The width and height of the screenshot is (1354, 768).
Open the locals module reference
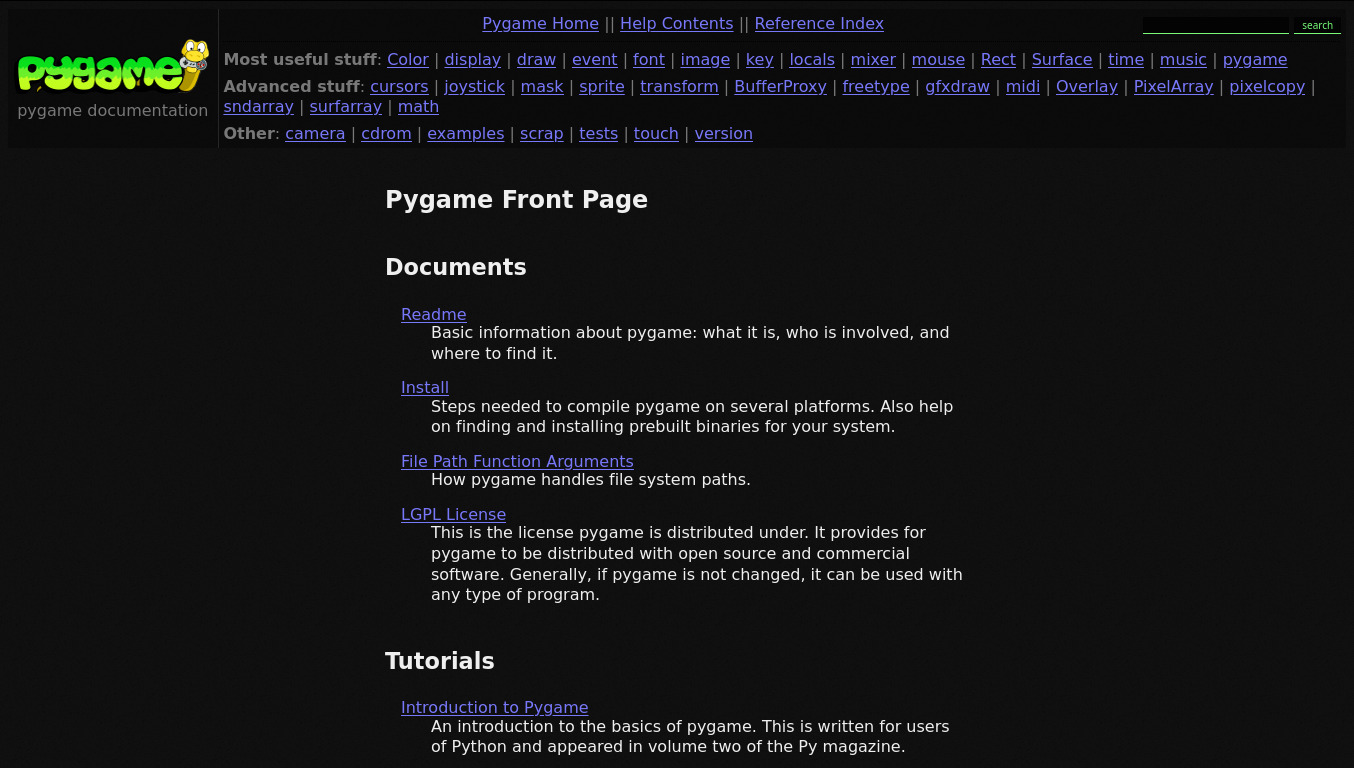812,60
